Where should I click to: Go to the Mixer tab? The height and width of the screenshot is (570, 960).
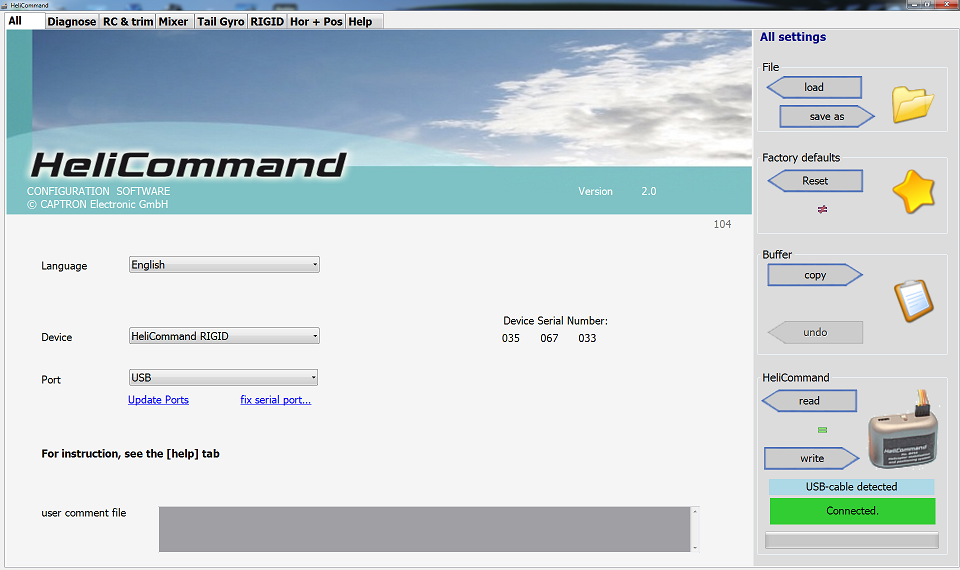pyautogui.click(x=173, y=21)
